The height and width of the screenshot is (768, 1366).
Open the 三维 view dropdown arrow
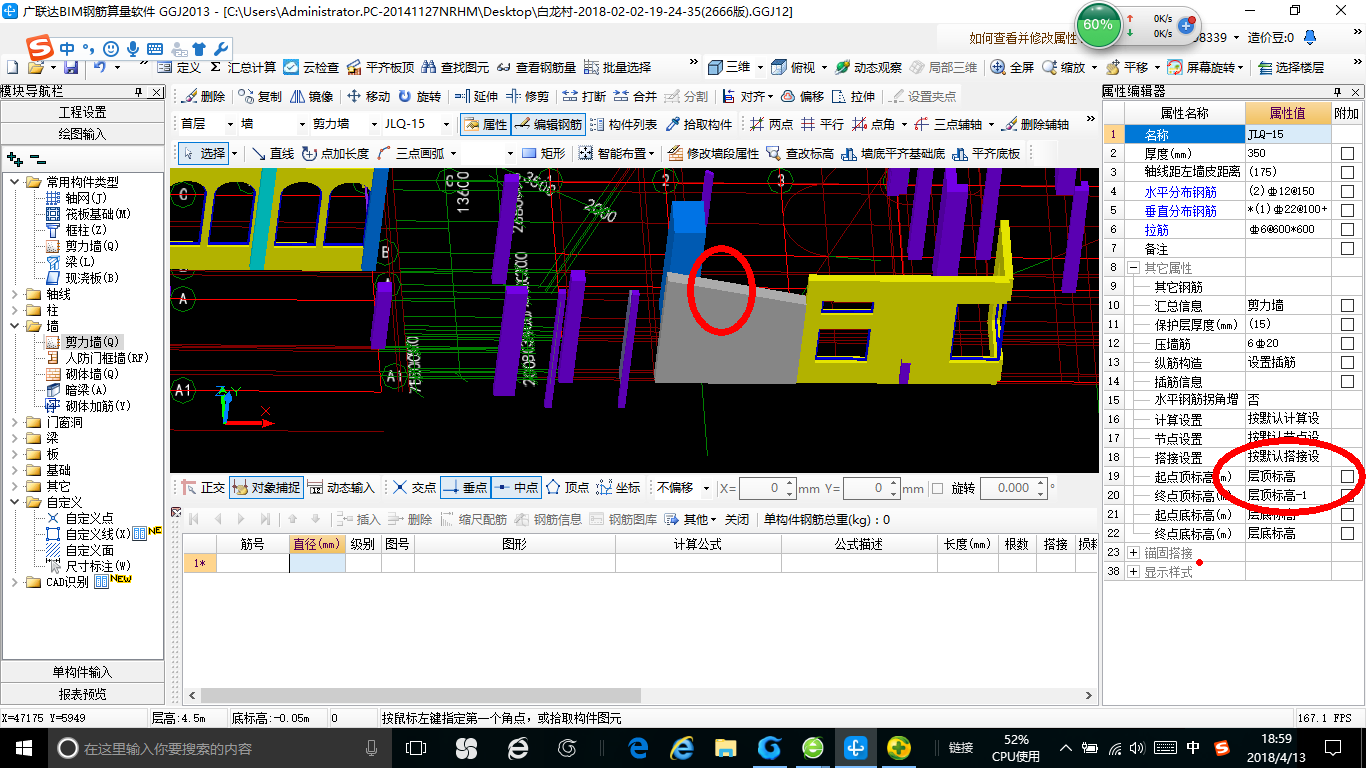point(761,67)
